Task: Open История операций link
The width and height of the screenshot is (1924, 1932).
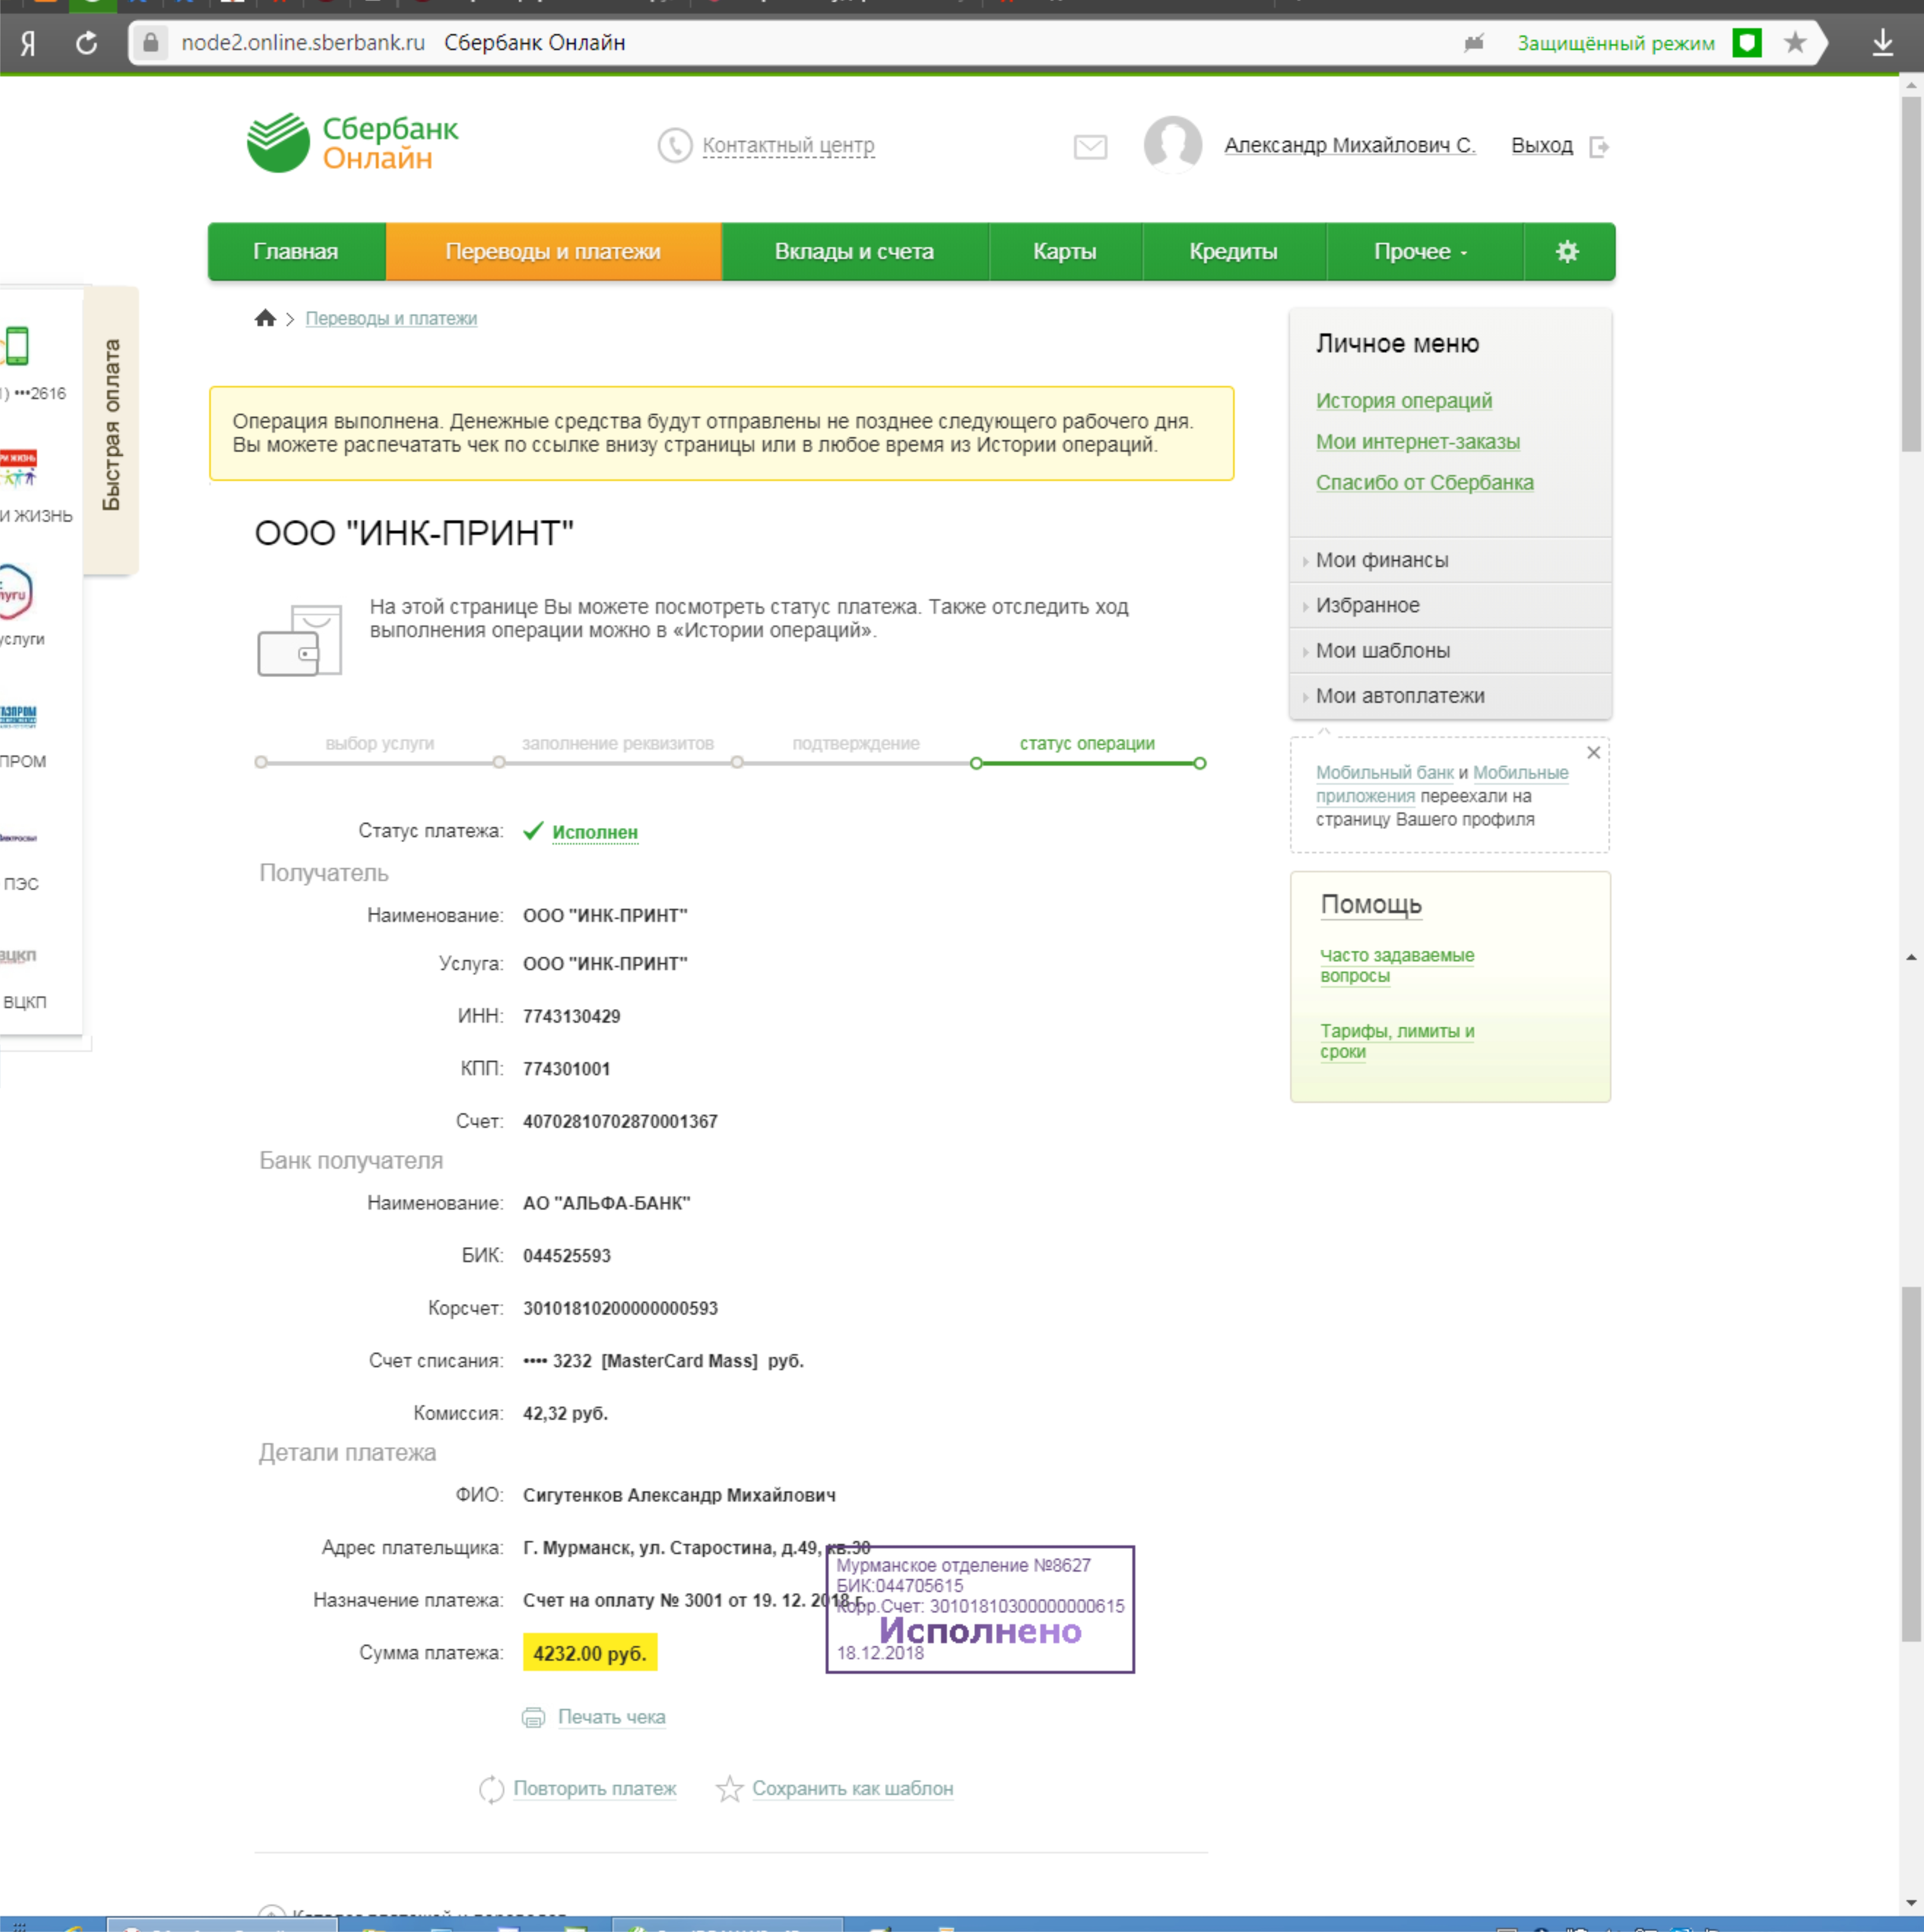Action: pos(1404,401)
